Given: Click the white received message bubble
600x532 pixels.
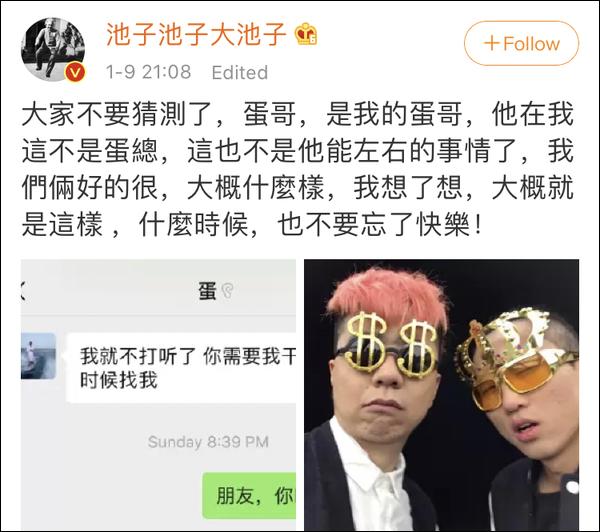Looking at the screenshot, I should (181, 368).
